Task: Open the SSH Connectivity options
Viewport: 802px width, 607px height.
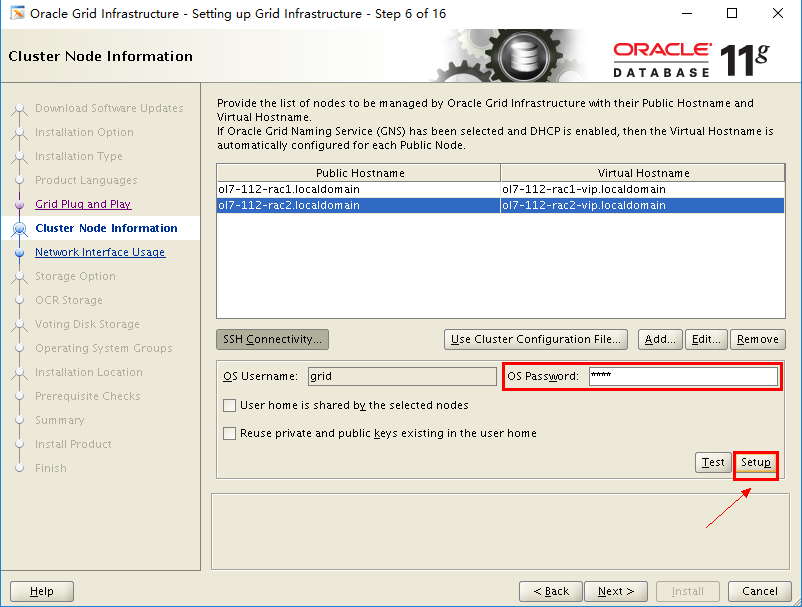Action: (272, 340)
